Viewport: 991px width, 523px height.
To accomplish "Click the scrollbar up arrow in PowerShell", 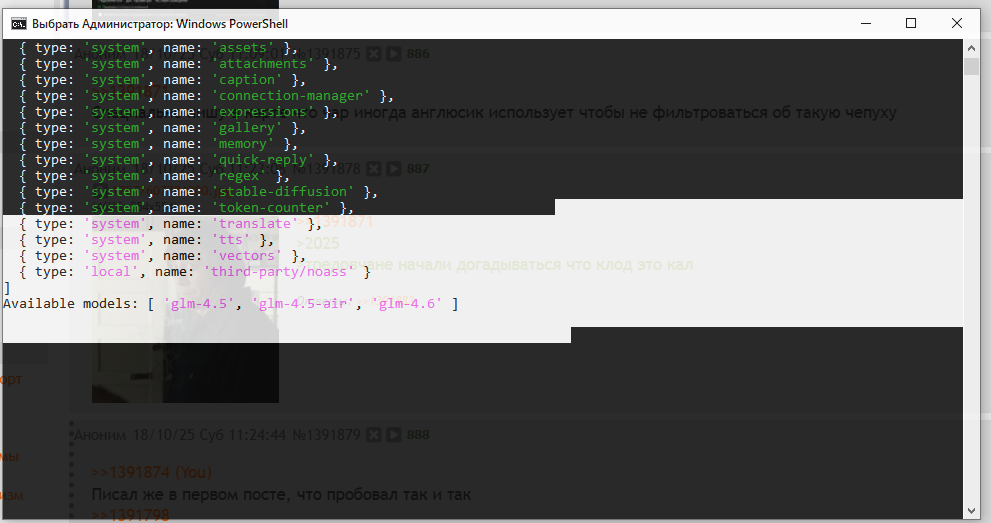I will [x=971, y=48].
